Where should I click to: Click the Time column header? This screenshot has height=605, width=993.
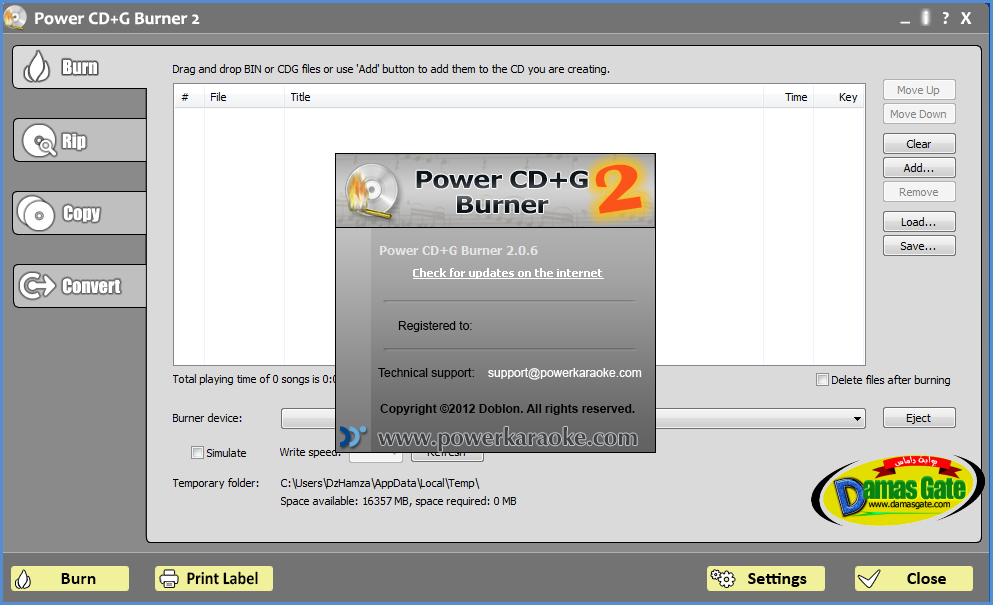coord(788,97)
